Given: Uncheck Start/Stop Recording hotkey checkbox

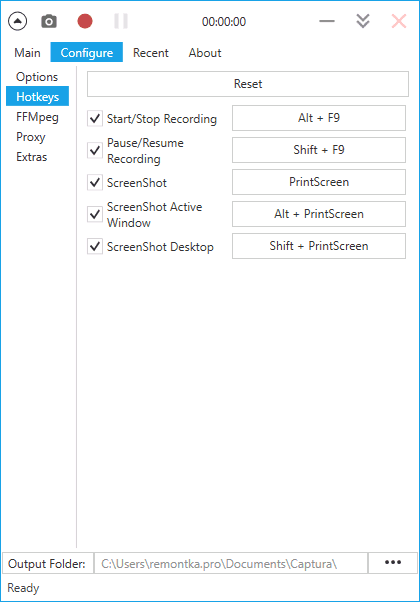Looking at the screenshot, I should click(x=95, y=118).
